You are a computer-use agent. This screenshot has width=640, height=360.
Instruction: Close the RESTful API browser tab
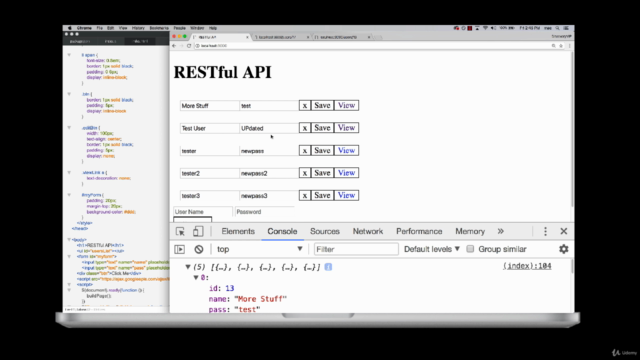point(247,37)
